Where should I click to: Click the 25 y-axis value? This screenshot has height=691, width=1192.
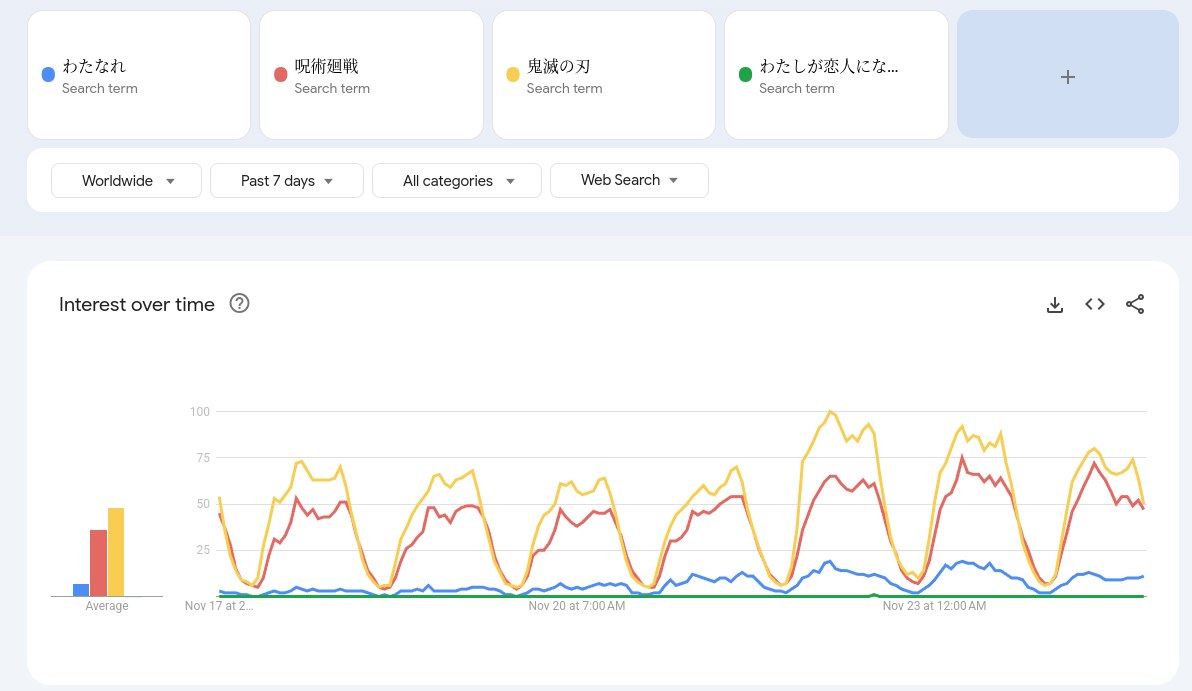(x=203, y=550)
